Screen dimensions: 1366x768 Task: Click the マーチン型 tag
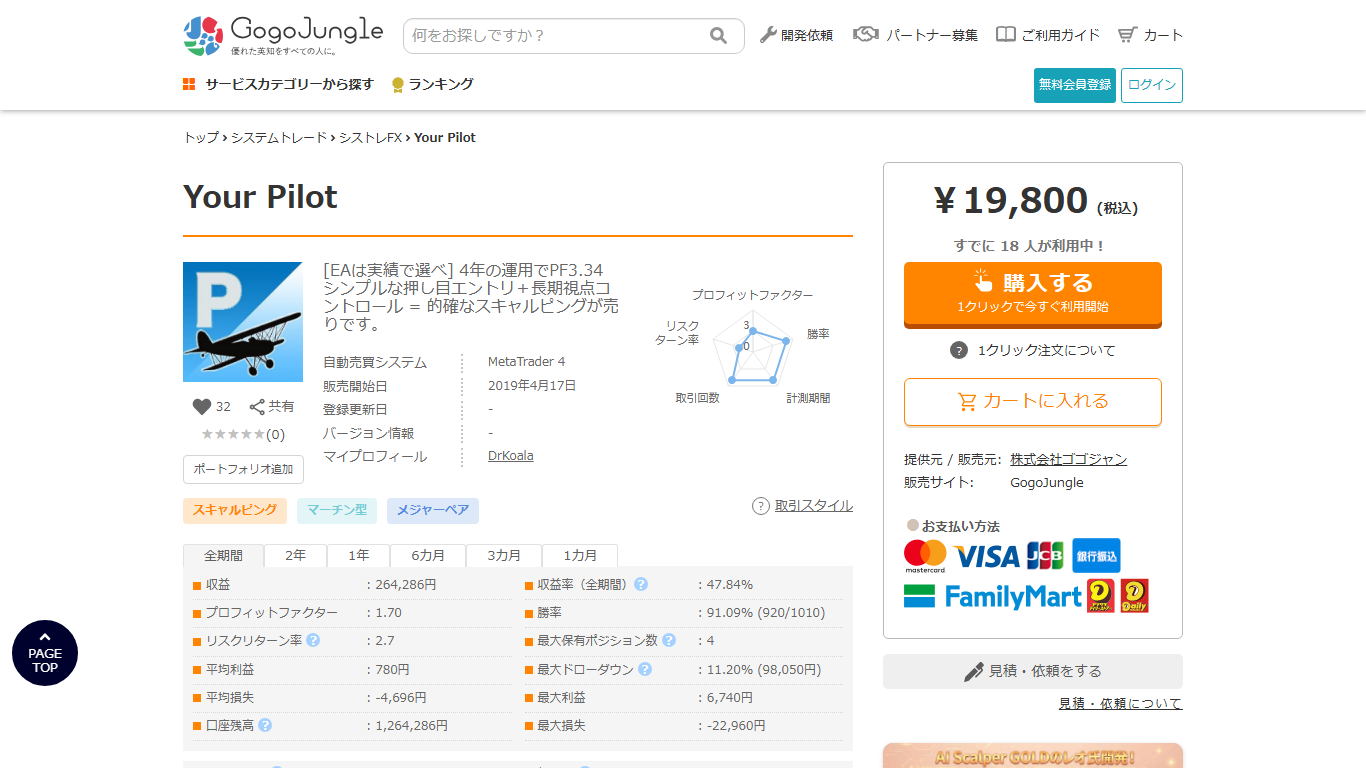pyautogui.click(x=337, y=510)
